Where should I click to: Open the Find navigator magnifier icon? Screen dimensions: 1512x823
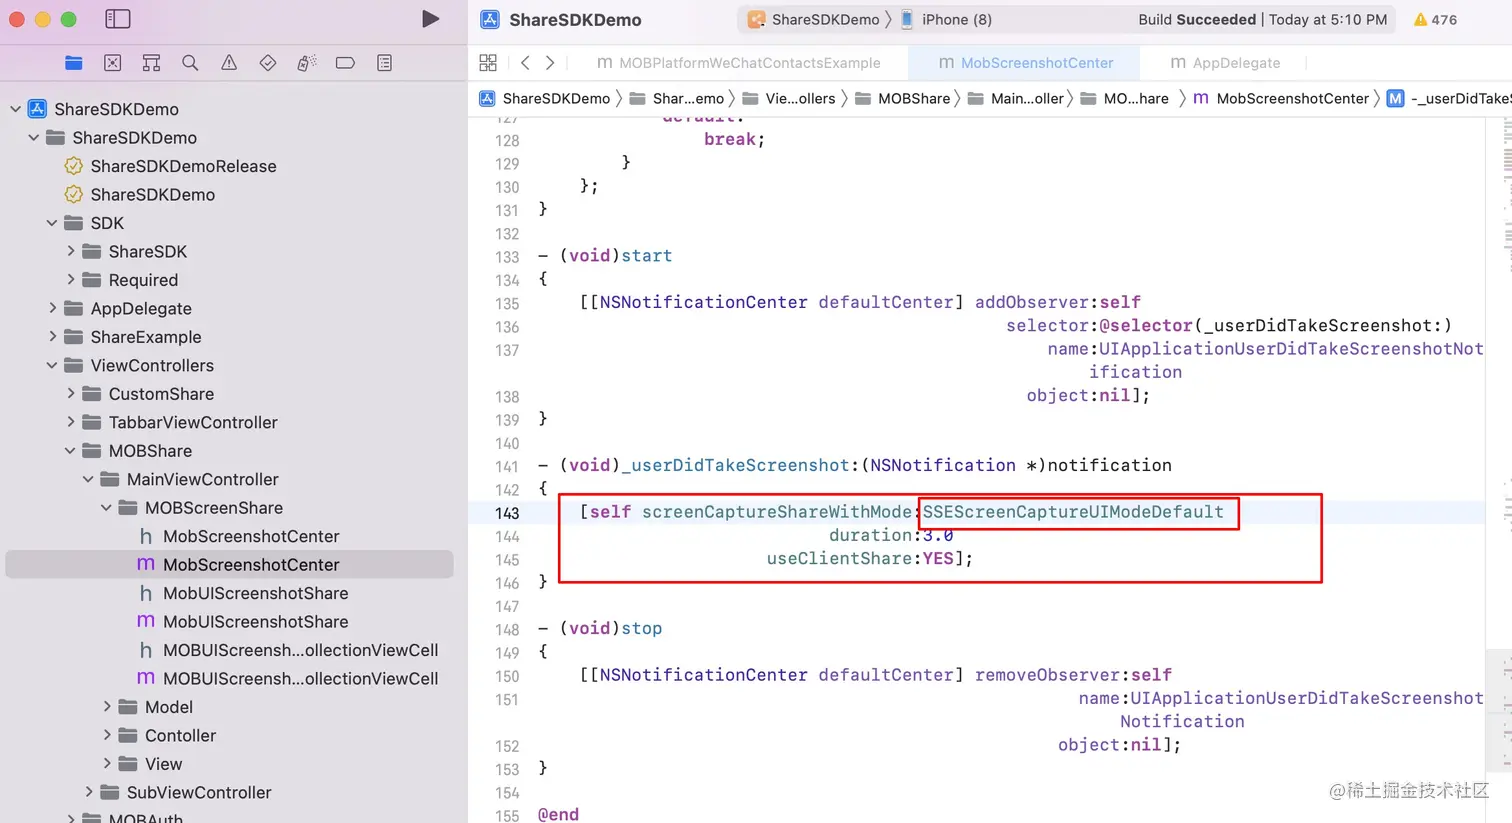coord(190,63)
